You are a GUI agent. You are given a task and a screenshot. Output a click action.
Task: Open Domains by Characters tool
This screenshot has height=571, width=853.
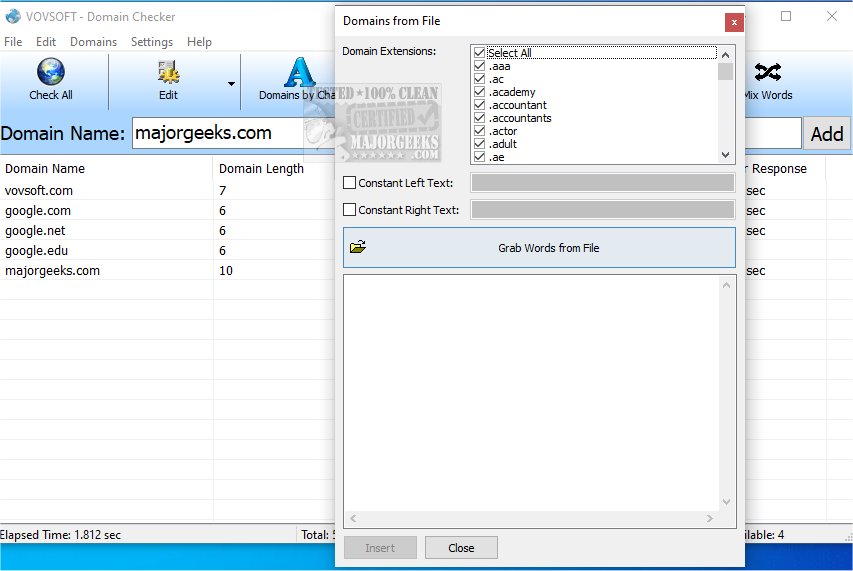pyautogui.click(x=297, y=80)
